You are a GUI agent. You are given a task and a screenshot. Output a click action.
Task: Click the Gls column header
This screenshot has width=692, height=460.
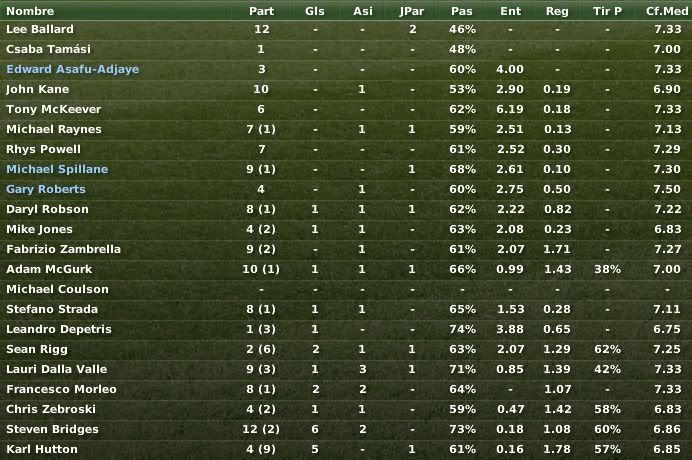315,11
